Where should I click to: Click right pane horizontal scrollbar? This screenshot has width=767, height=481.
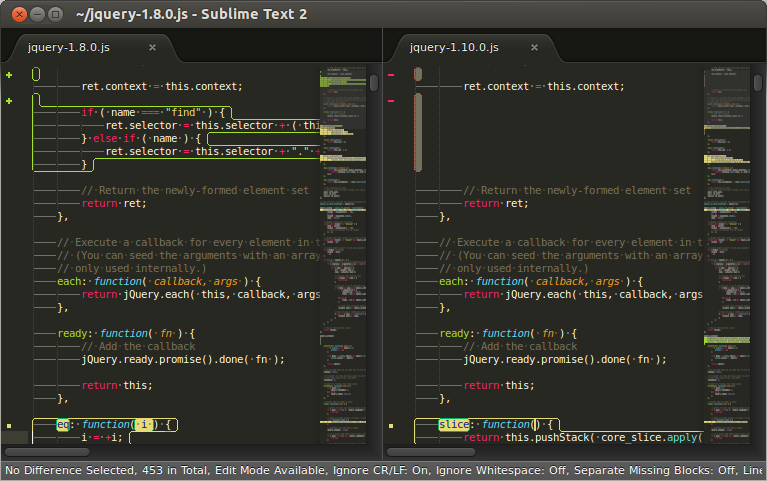(x=430, y=452)
